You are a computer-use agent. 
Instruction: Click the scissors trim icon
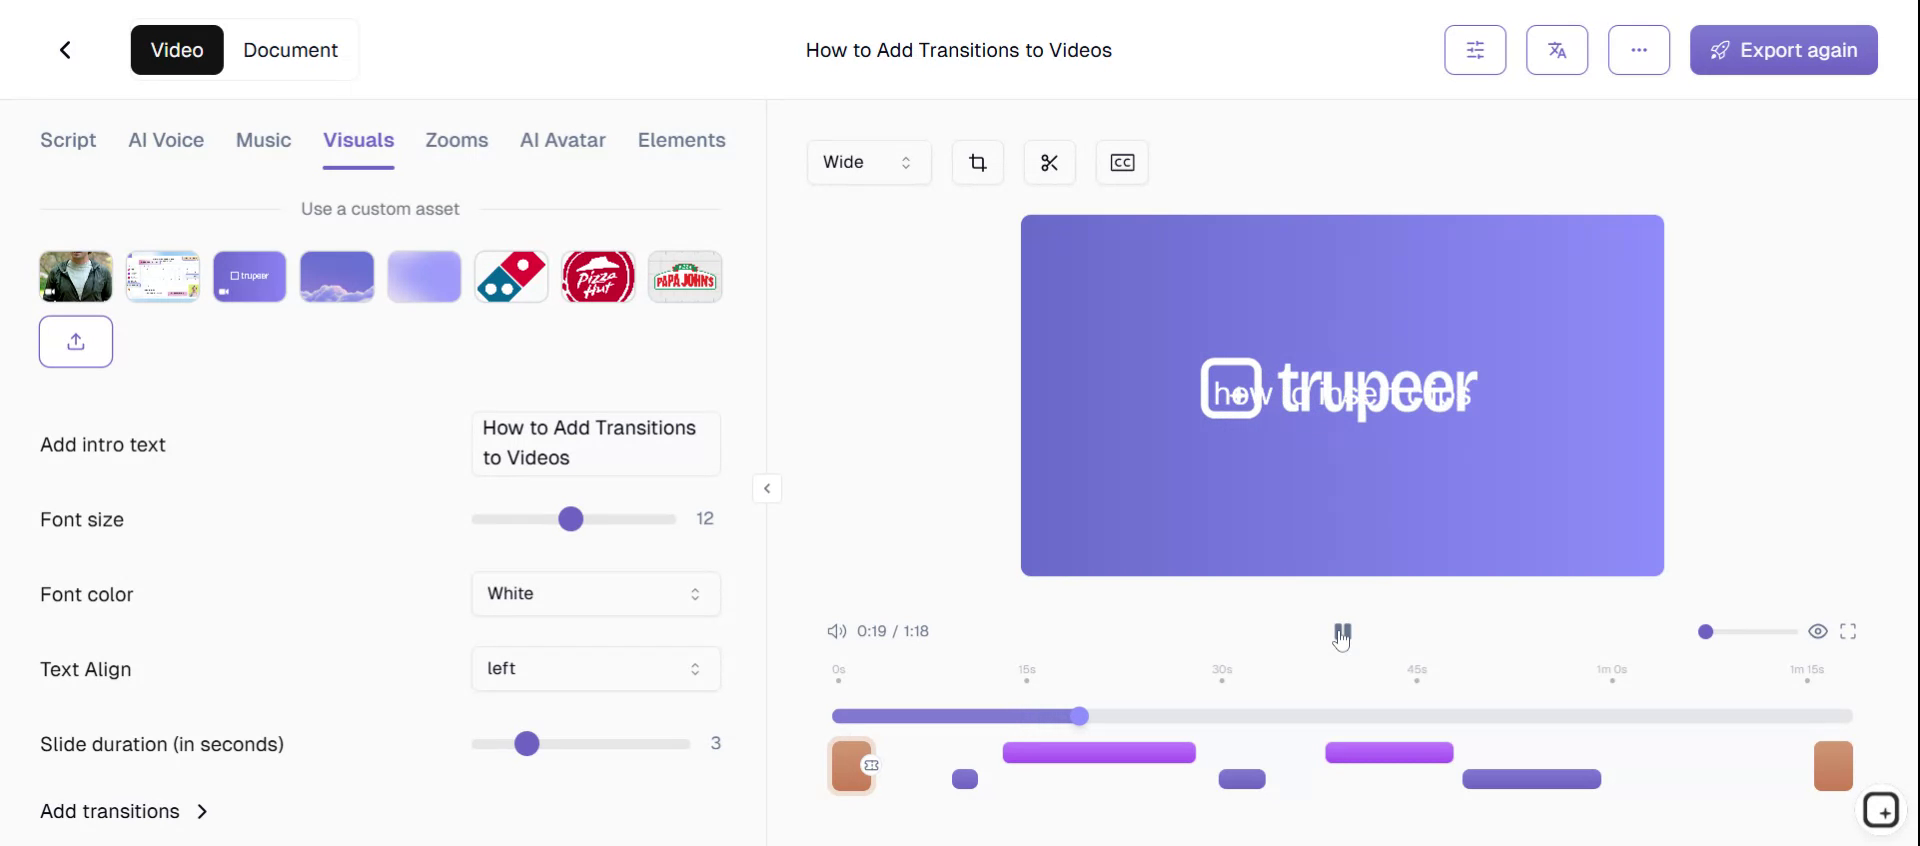click(x=1049, y=162)
